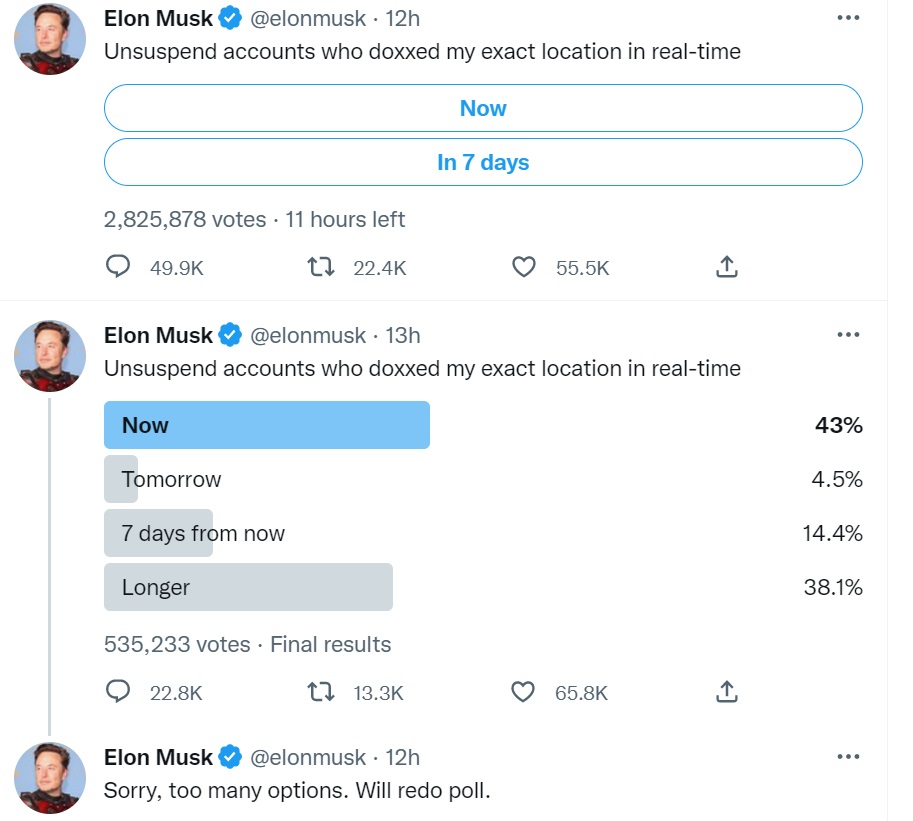Click the reply icon on the 49.9K tweet
The image size is (913, 821).
118,267
